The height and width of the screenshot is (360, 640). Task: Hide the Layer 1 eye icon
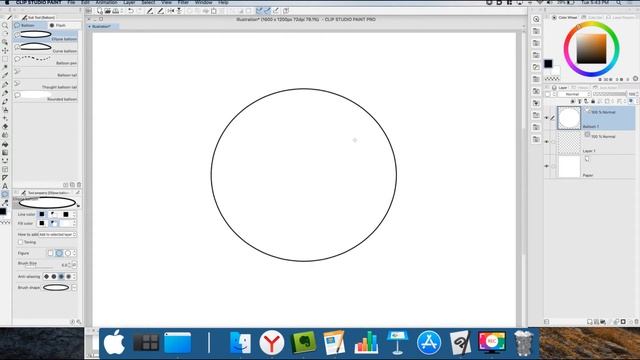547,142
